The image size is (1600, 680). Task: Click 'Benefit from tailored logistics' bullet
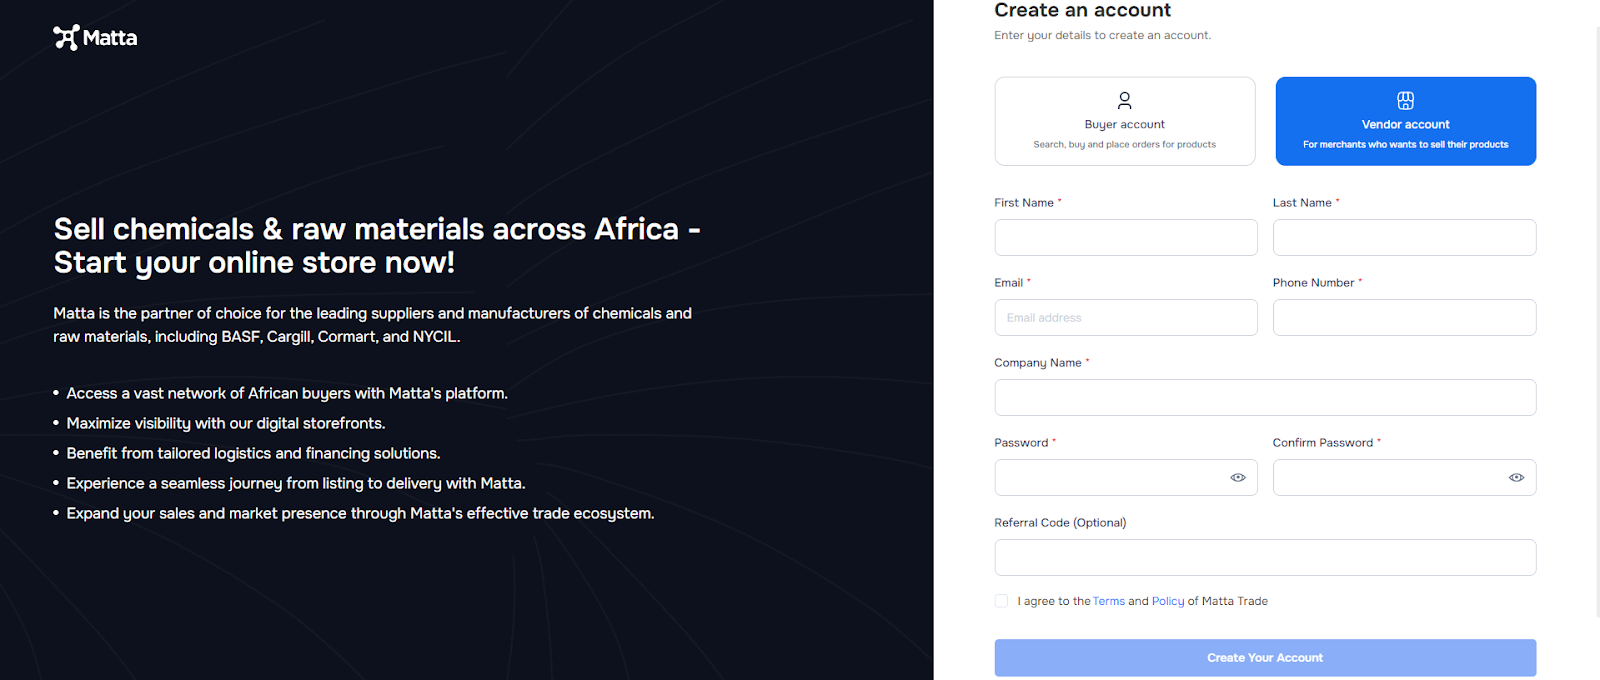[x=253, y=453]
